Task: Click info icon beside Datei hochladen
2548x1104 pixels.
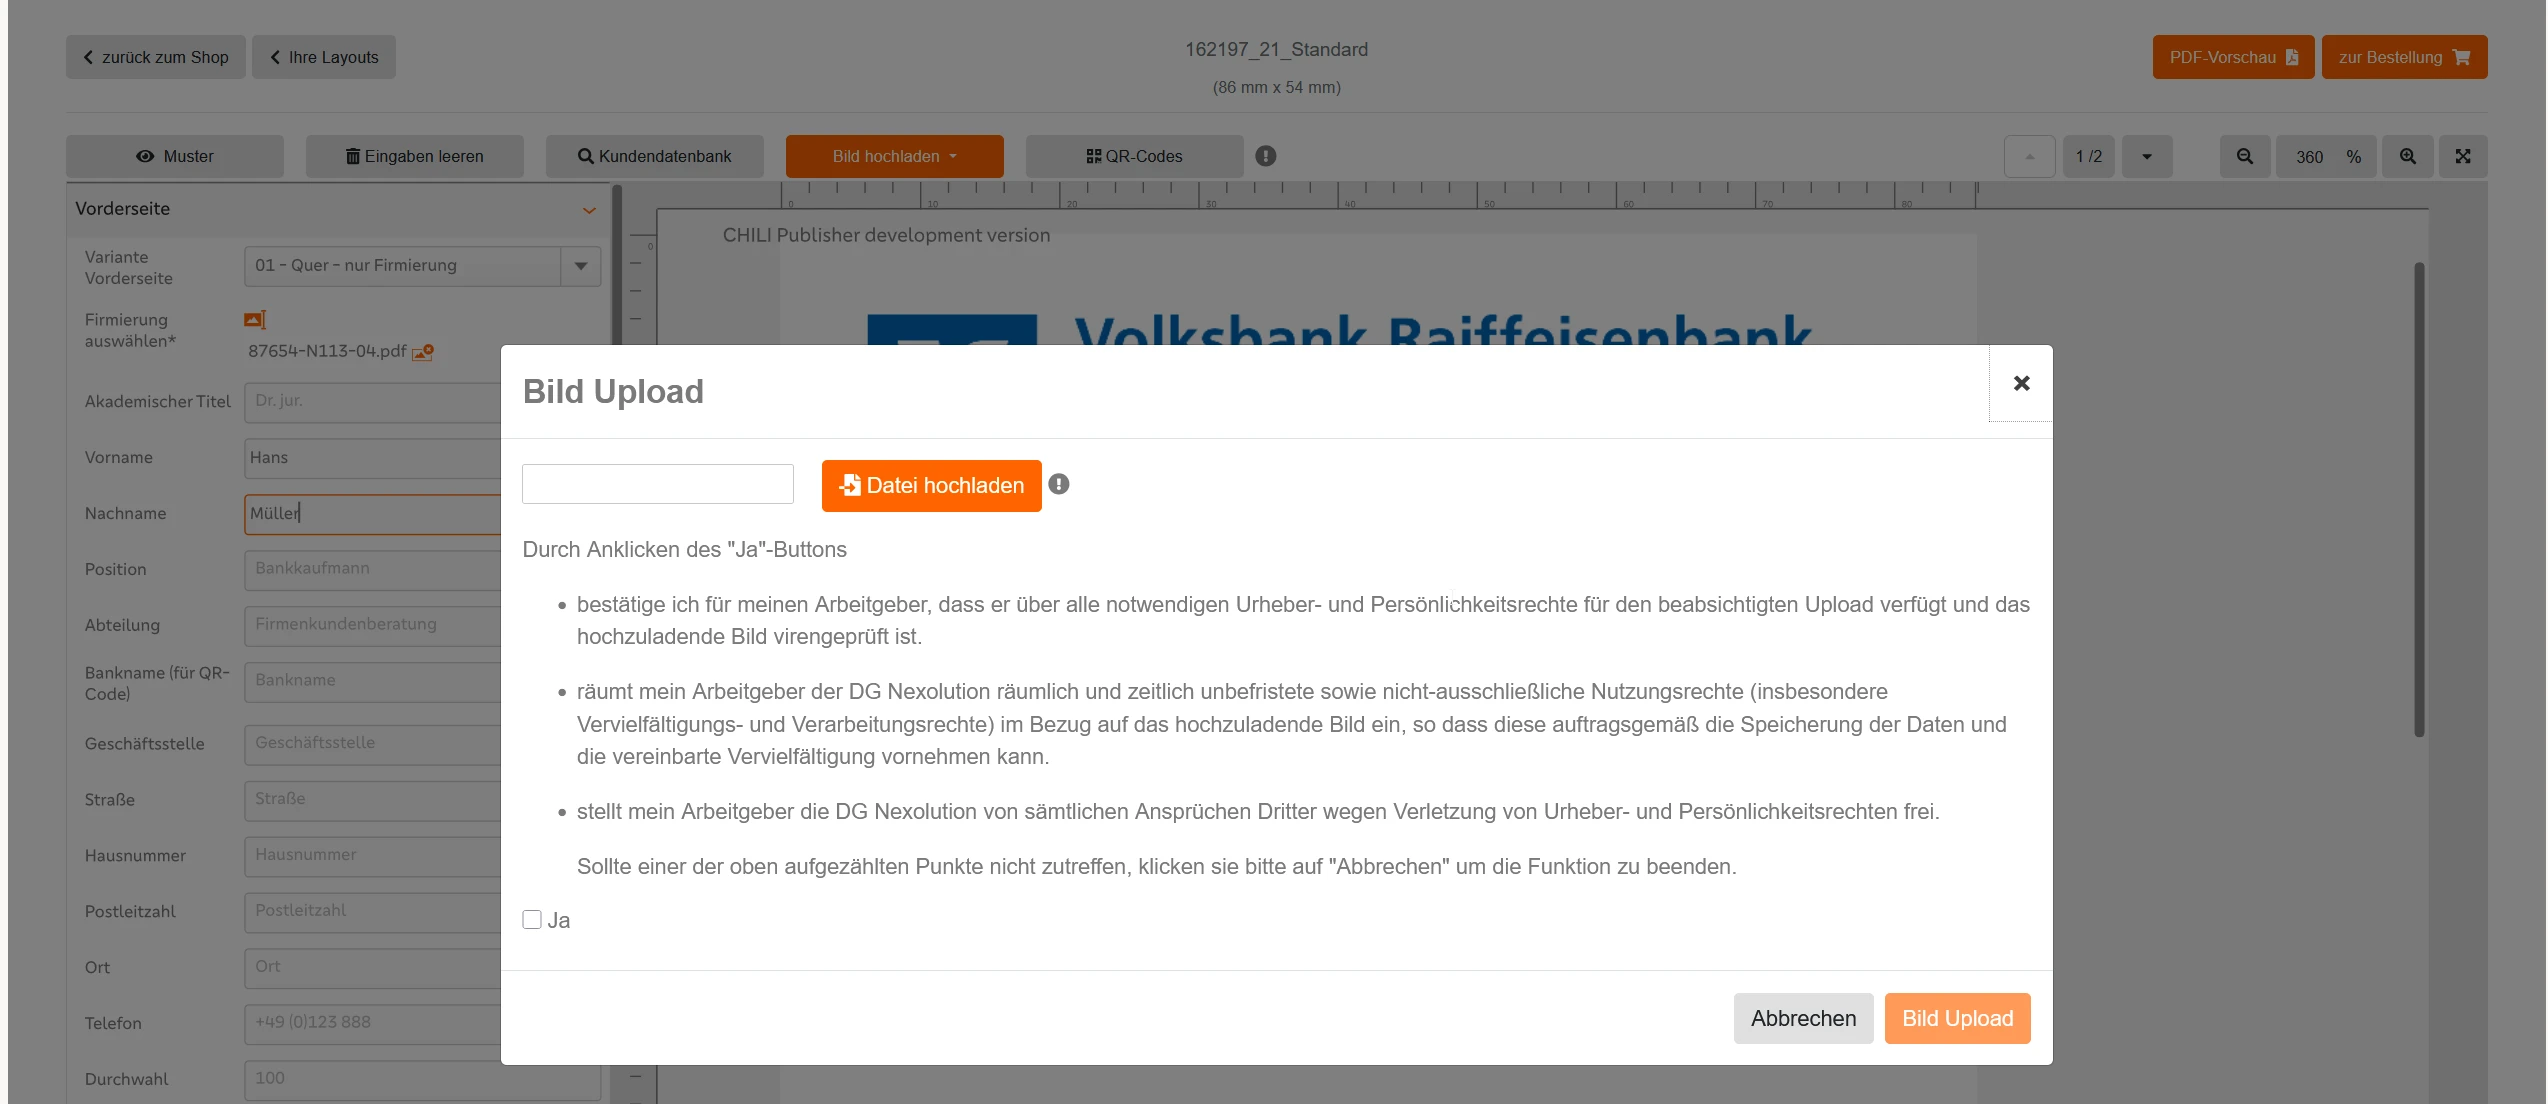Action: coord(1059,485)
